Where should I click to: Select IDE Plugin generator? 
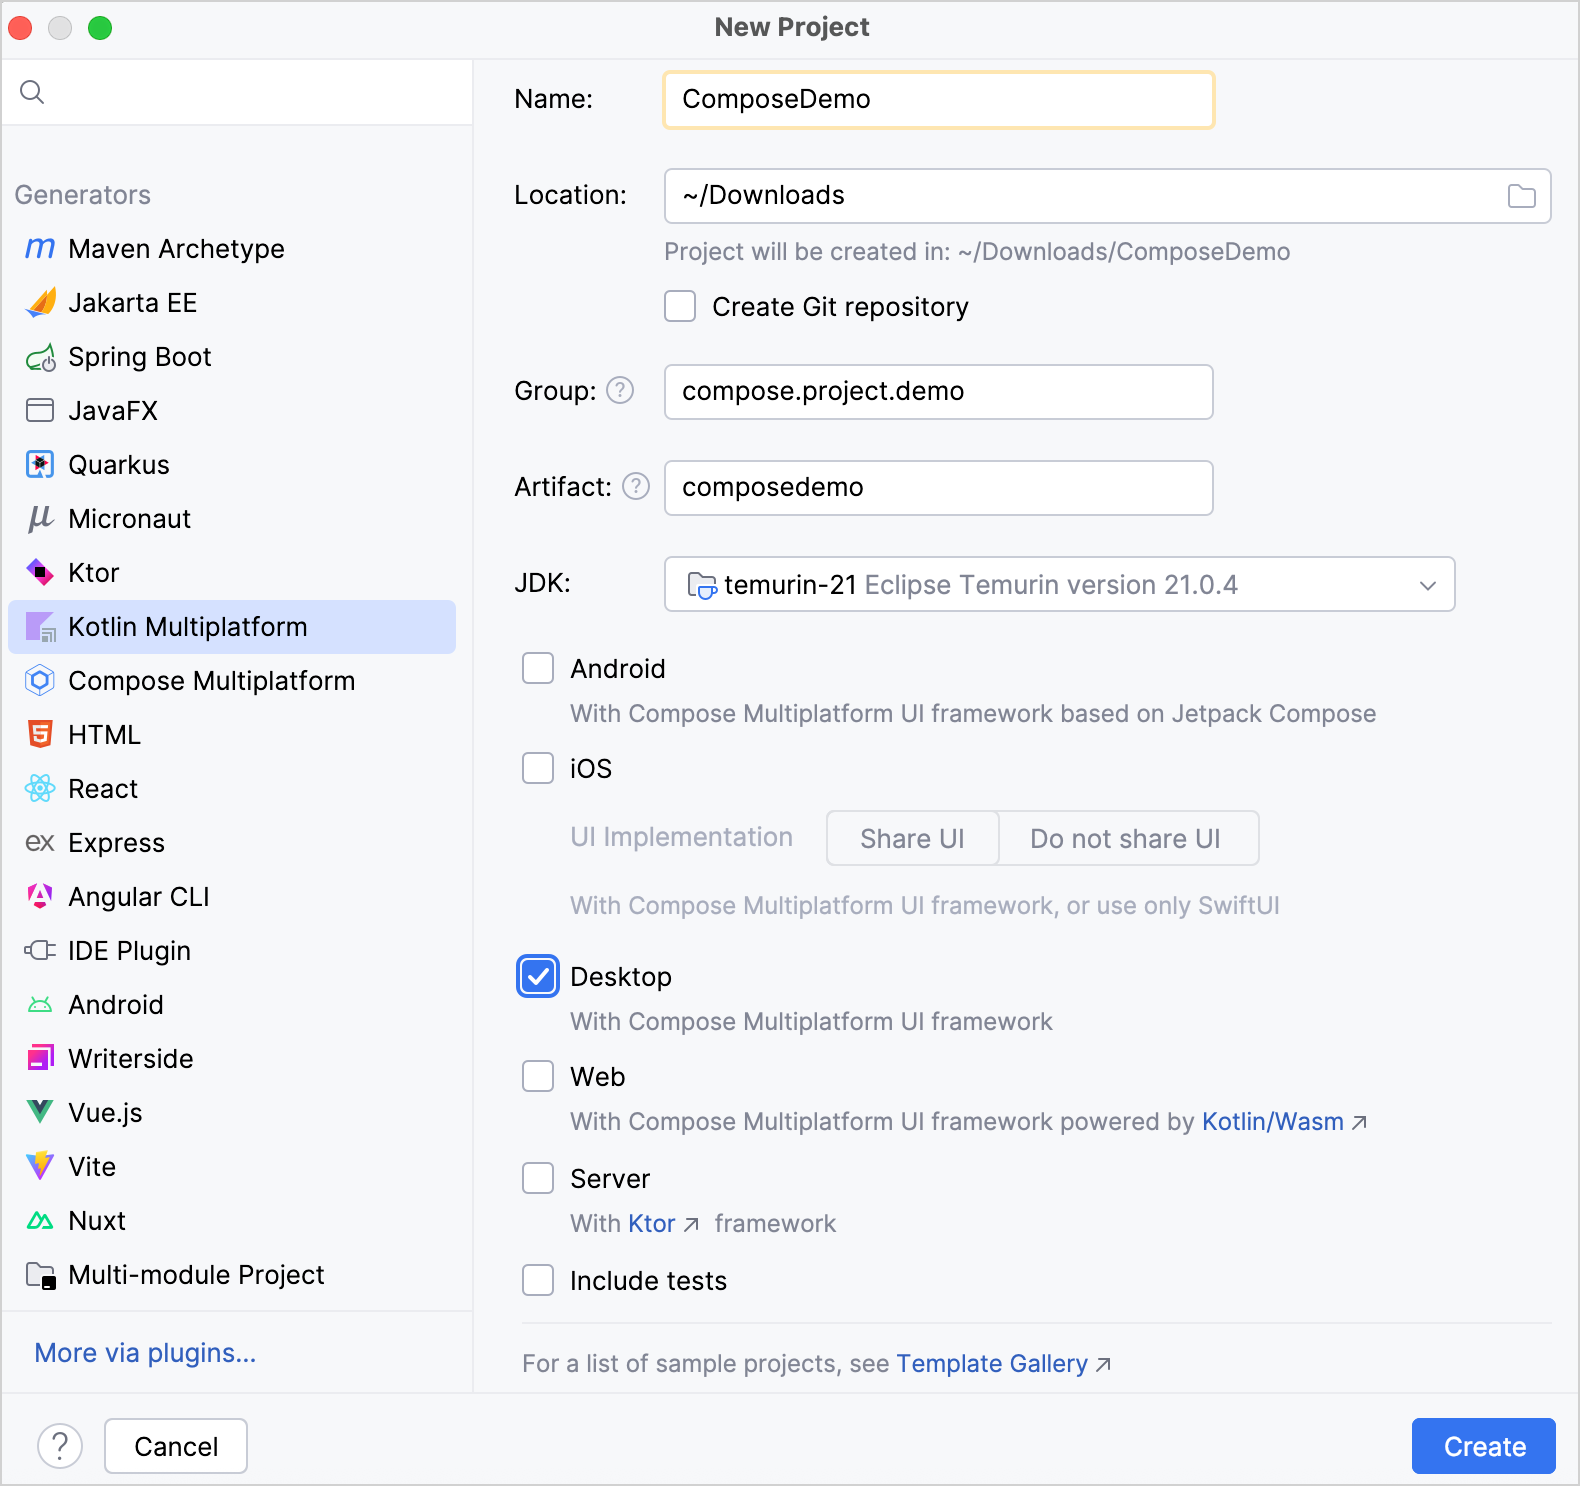point(232,950)
